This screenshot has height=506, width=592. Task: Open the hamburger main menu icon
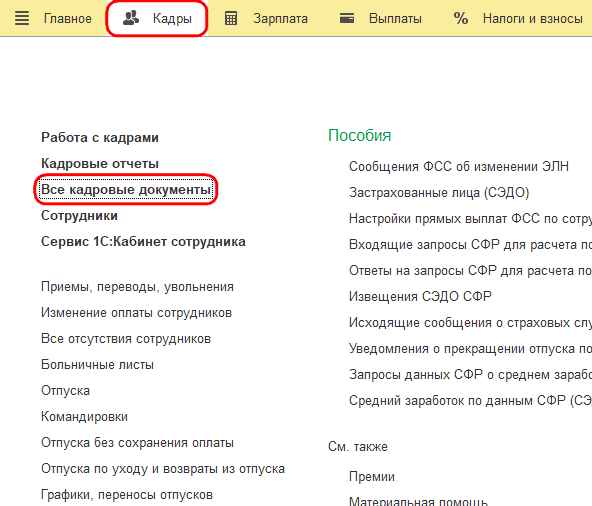[x=22, y=18]
